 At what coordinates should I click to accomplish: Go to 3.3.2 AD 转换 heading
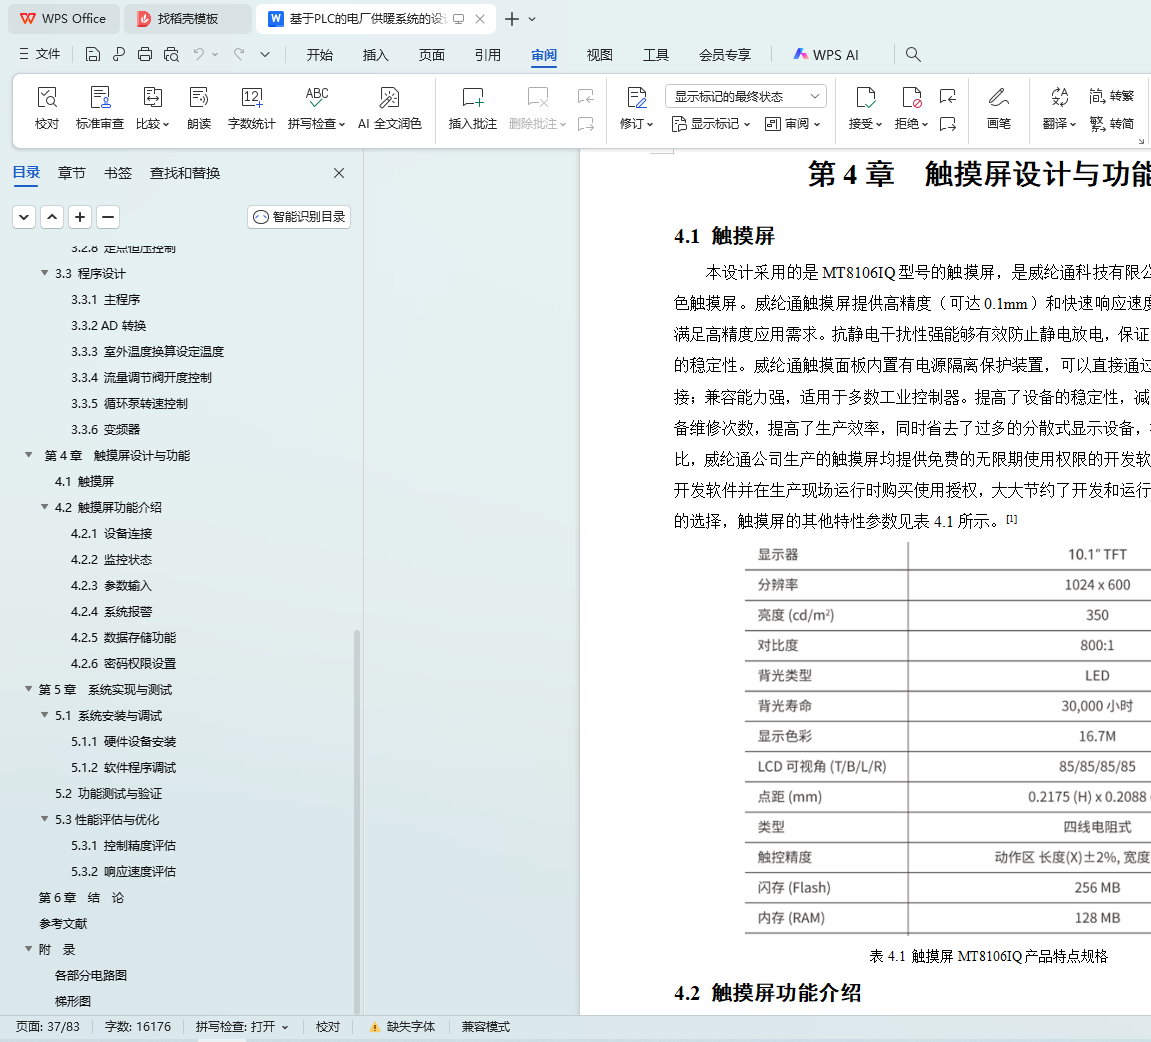pos(109,325)
